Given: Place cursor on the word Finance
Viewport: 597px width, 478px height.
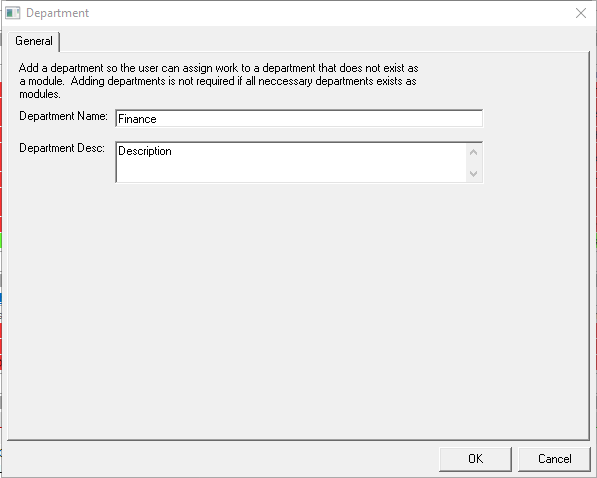Looking at the screenshot, I should pos(137,119).
